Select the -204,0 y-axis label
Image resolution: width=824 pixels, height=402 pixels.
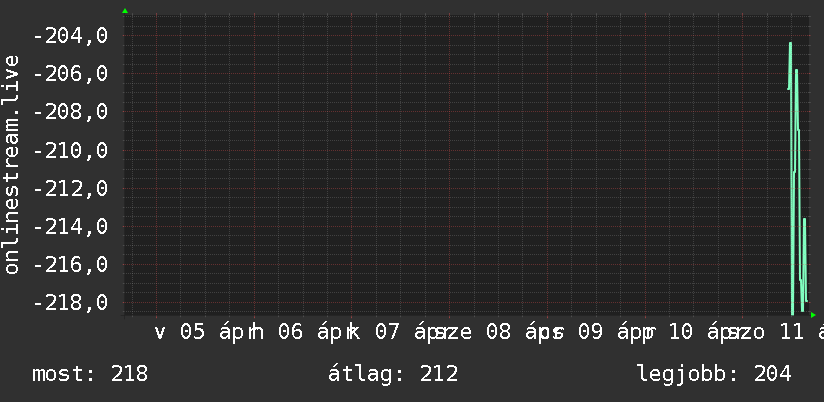(70, 36)
